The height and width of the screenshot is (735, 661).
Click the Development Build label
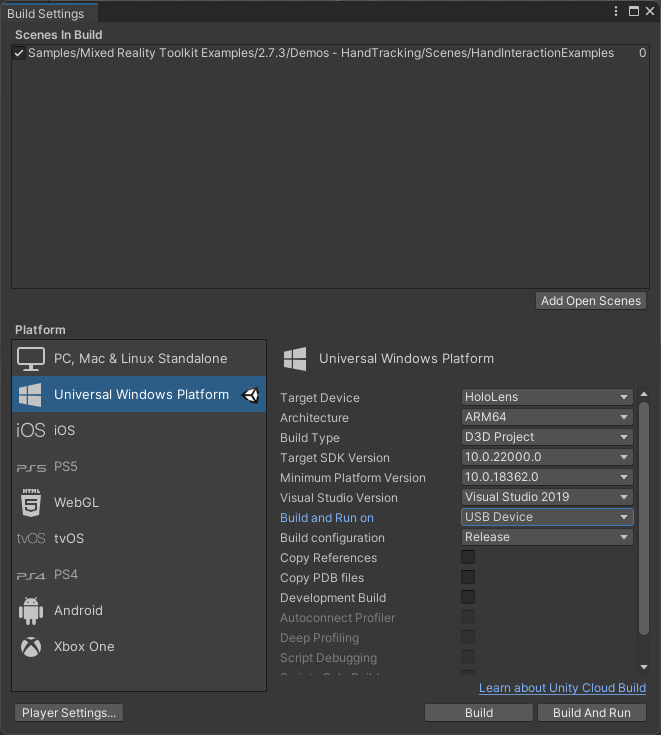(x=333, y=598)
